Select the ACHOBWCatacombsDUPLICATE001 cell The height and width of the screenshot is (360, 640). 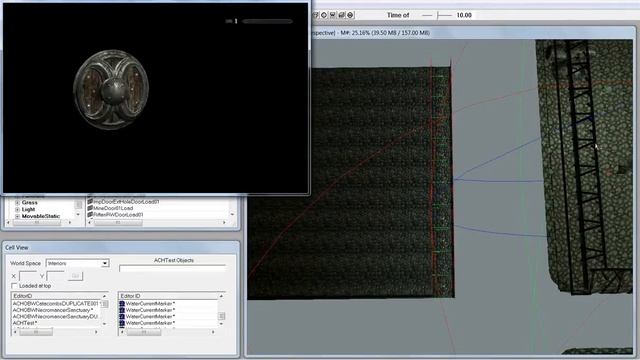pyautogui.click(x=56, y=304)
